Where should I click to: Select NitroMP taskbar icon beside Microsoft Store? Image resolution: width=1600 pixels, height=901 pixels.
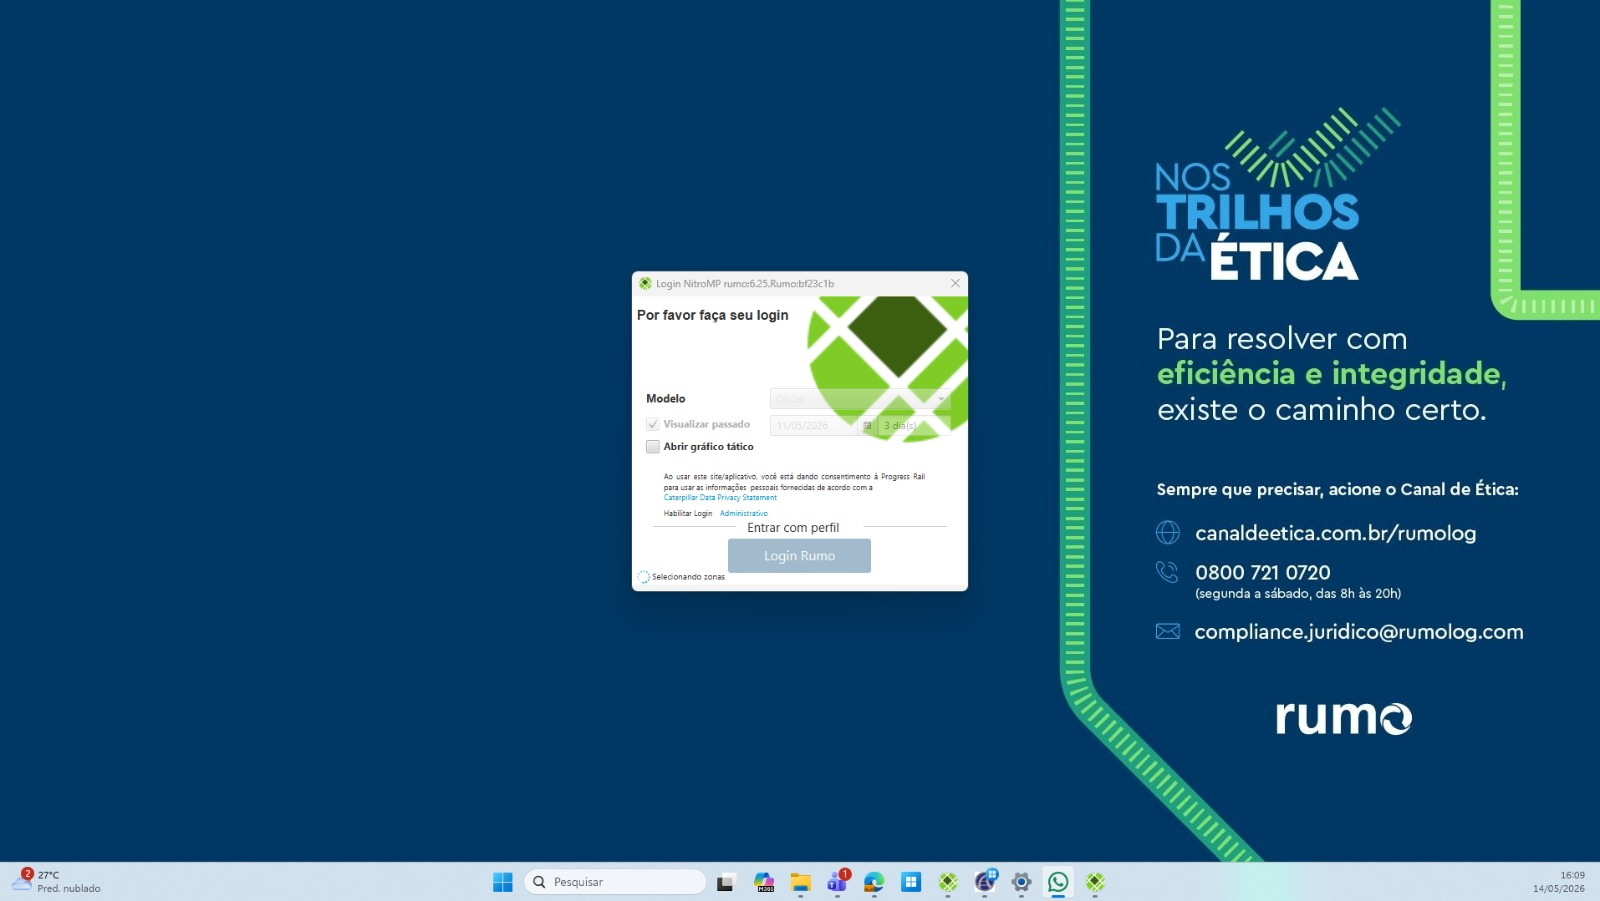click(948, 882)
